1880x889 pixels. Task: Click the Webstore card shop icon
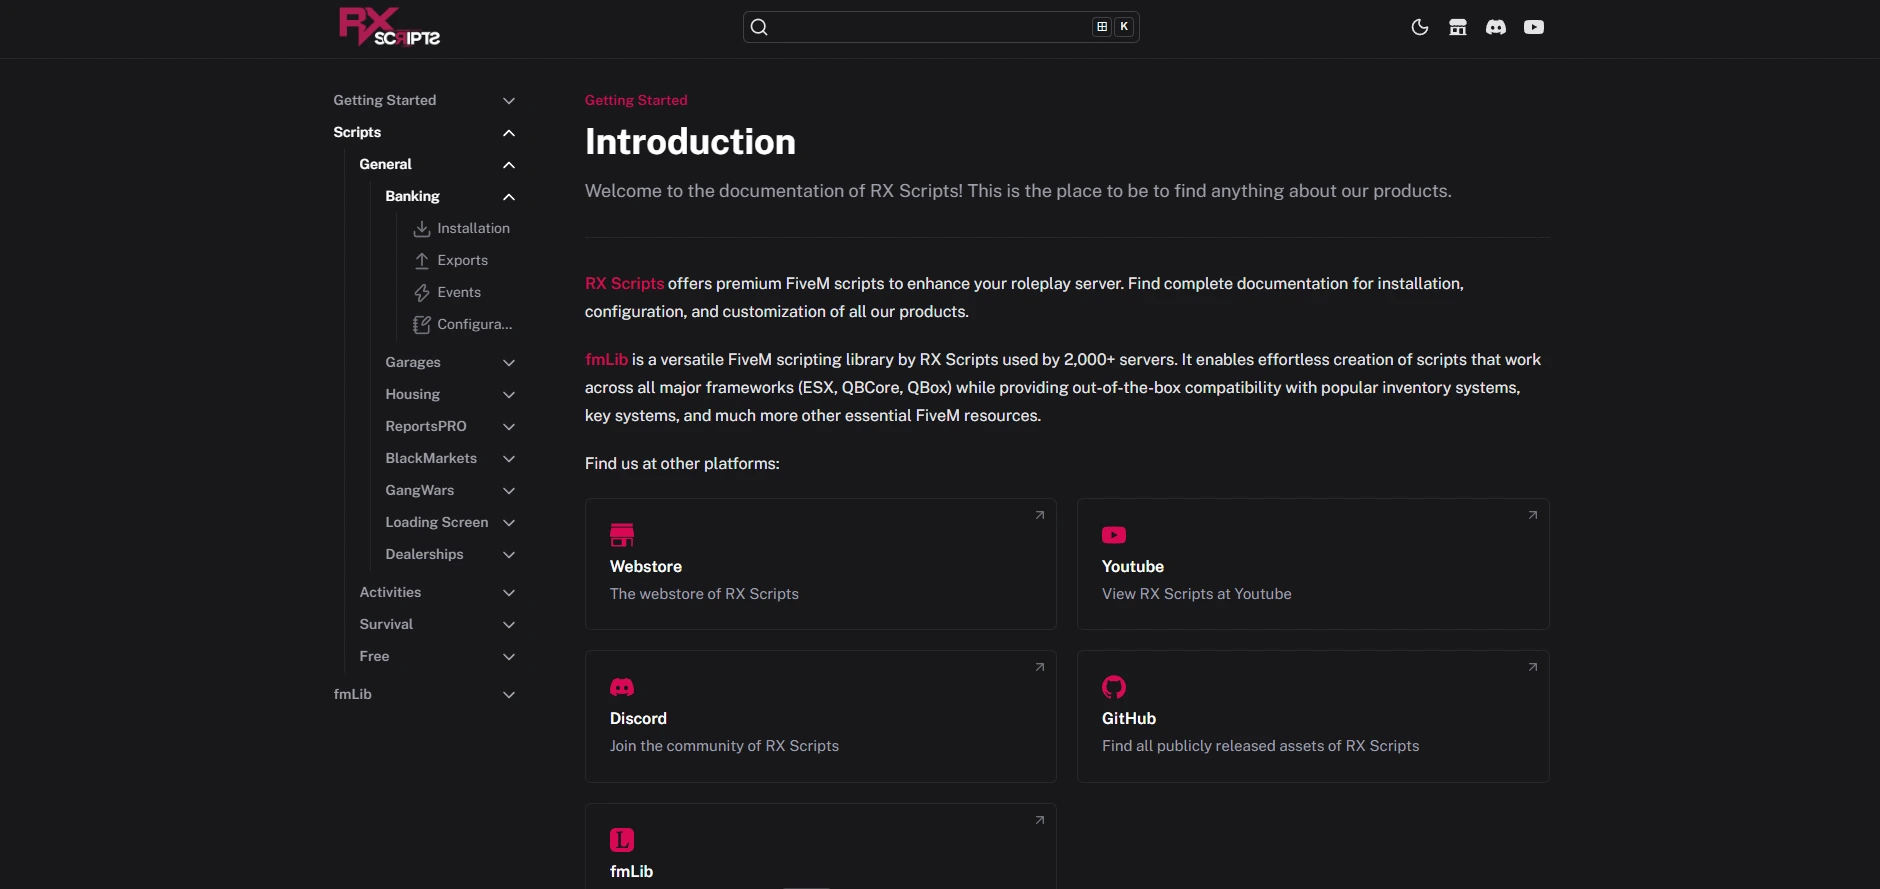coord(622,535)
